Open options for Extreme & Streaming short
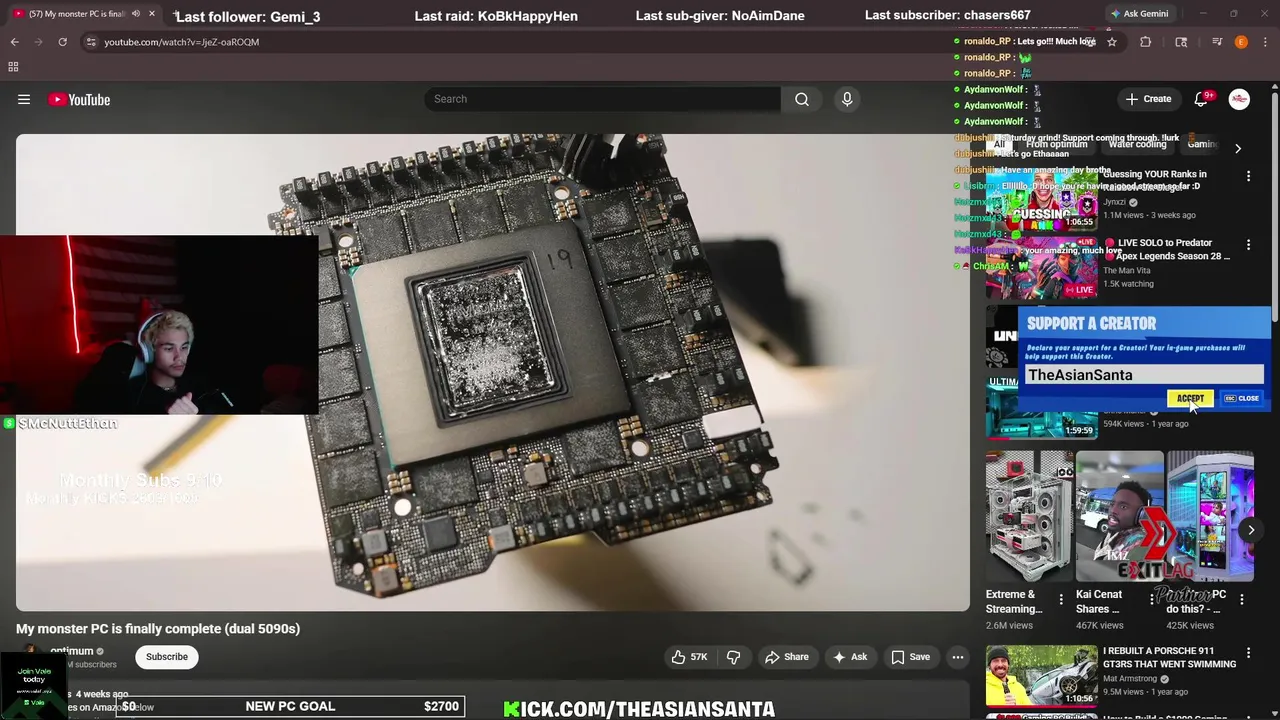The height and width of the screenshot is (720, 1280). coord(1061,600)
